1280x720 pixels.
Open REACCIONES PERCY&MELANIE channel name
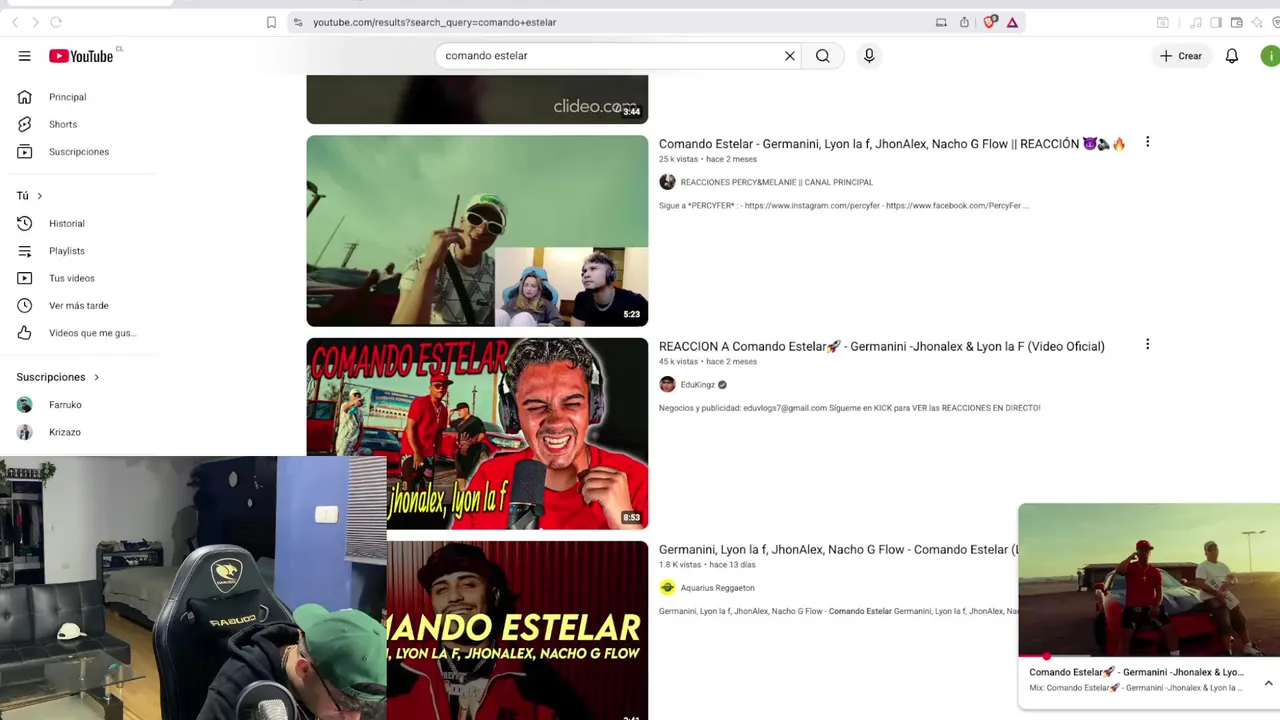[776, 182]
